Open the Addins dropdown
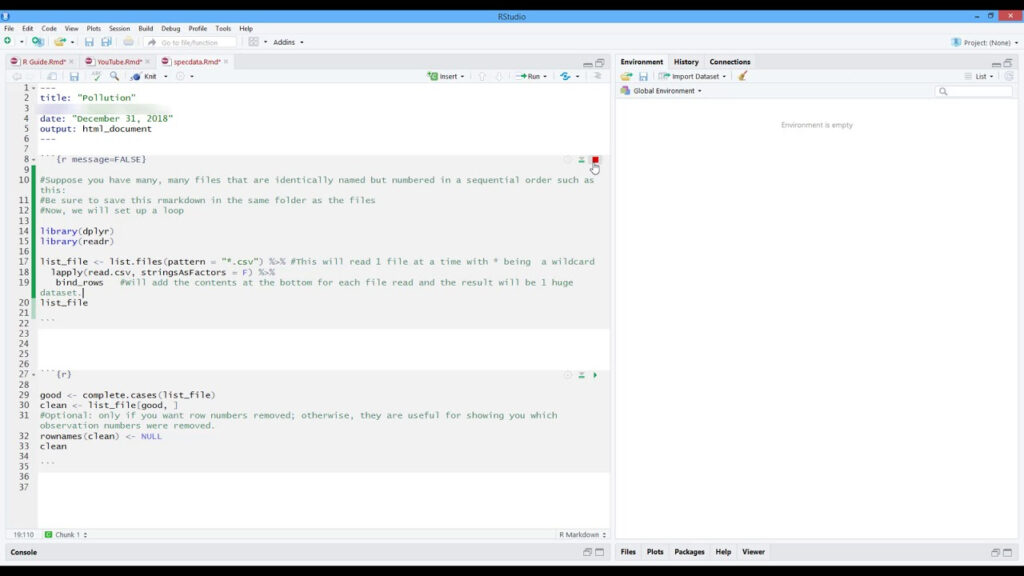 pos(288,42)
